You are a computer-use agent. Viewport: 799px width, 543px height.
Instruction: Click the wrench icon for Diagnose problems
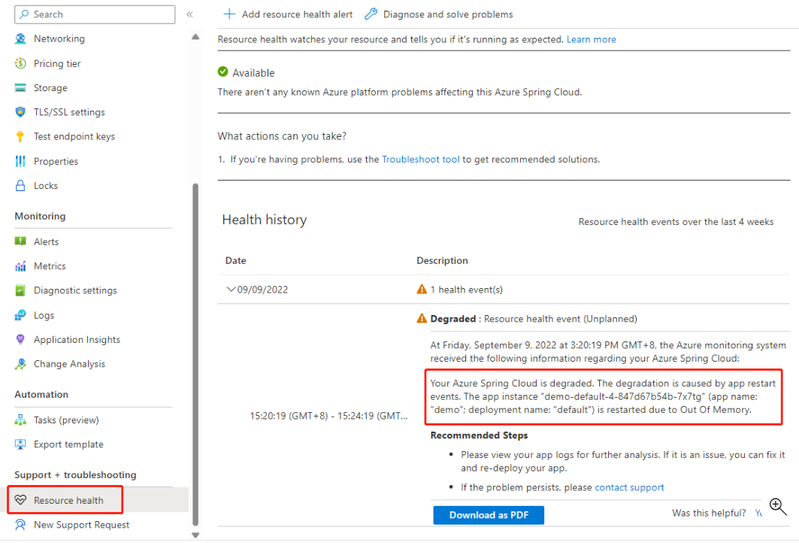click(371, 14)
